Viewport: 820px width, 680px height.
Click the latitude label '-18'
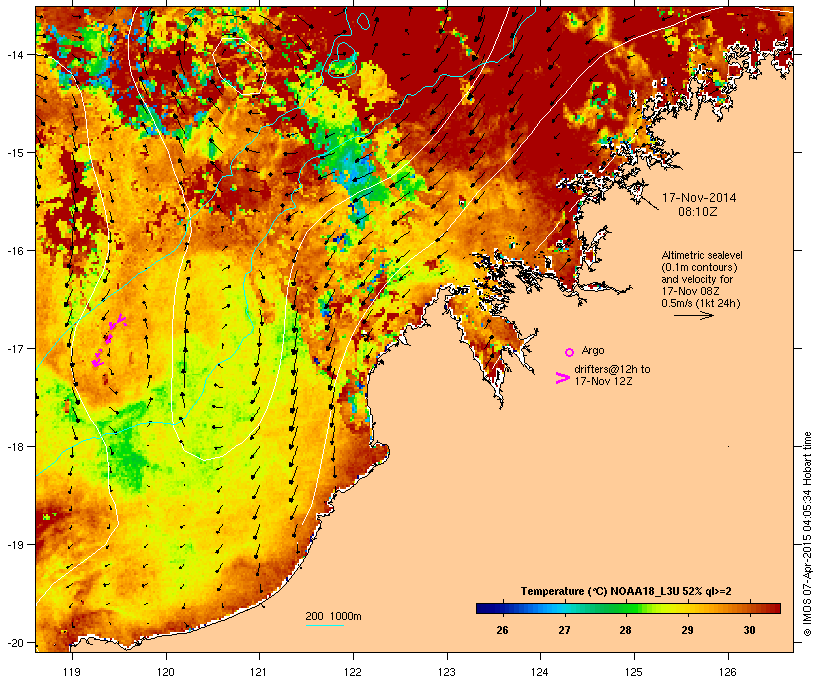pos(14,447)
